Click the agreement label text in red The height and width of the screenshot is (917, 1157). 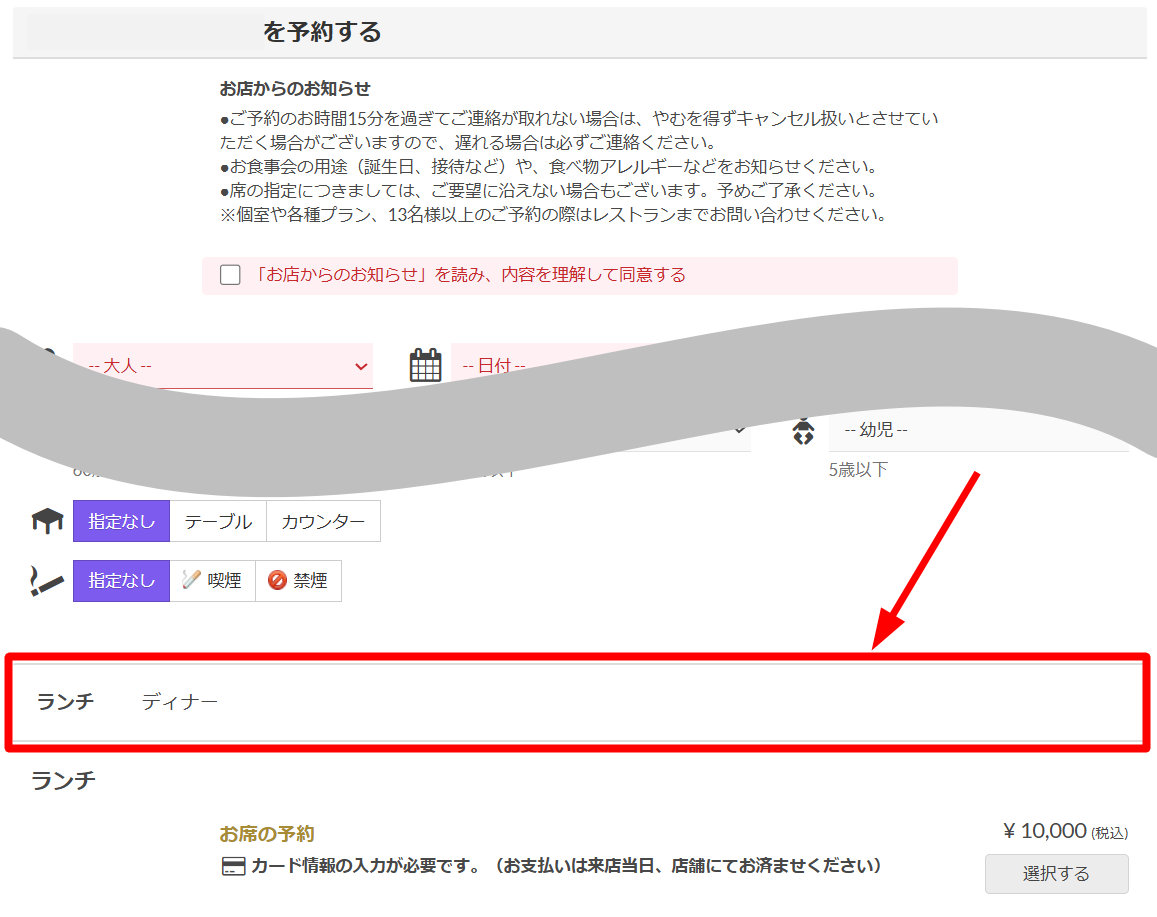[468, 275]
